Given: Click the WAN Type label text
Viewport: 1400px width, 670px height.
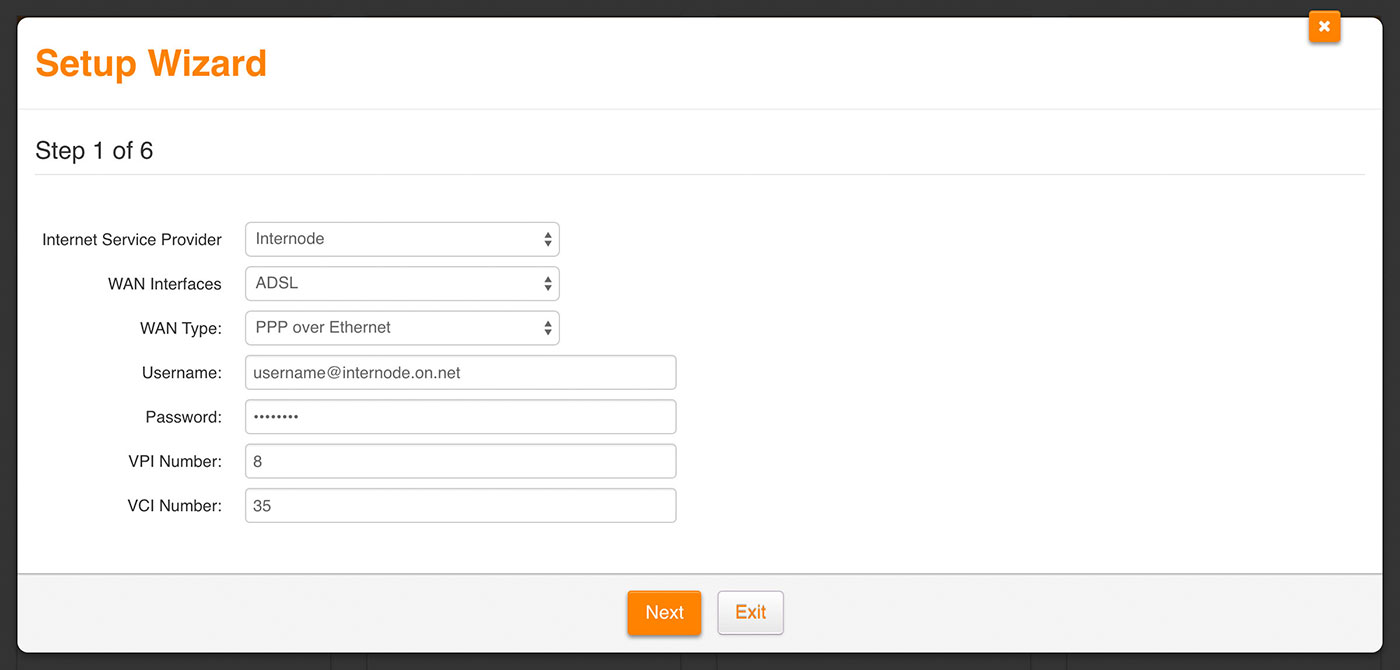Looking at the screenshot, I should pyautogui.click(x=180, y=328).
